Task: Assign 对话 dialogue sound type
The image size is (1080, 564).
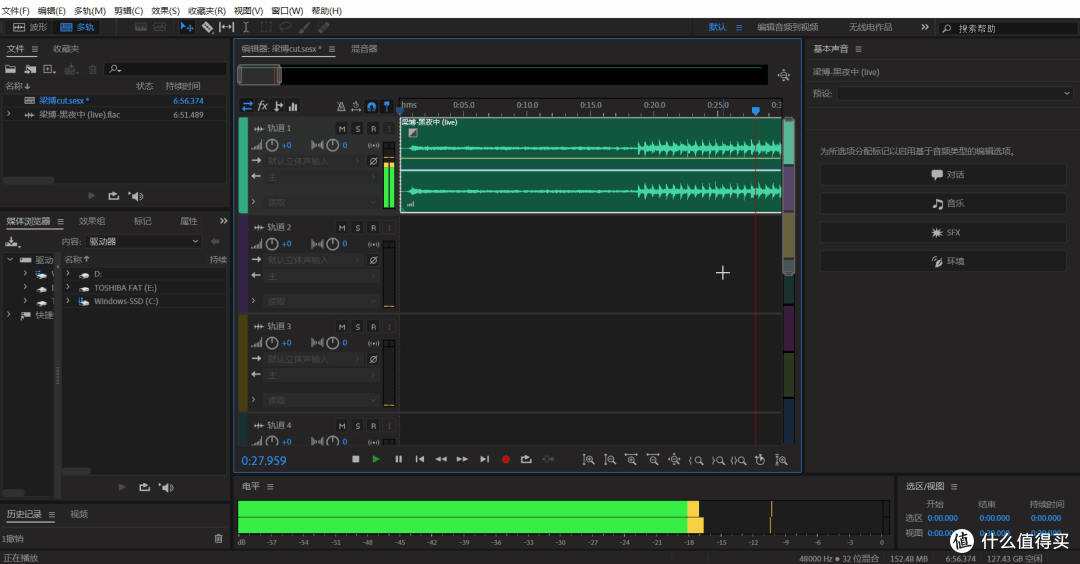Action: click(943, 175)
